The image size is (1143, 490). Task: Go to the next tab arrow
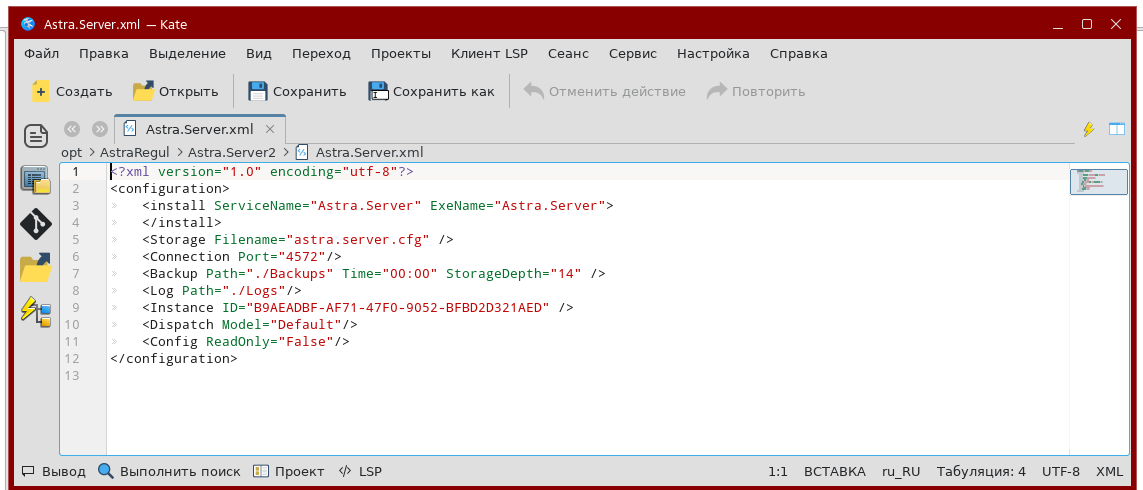pyautogui.click(x=100, y=129)
